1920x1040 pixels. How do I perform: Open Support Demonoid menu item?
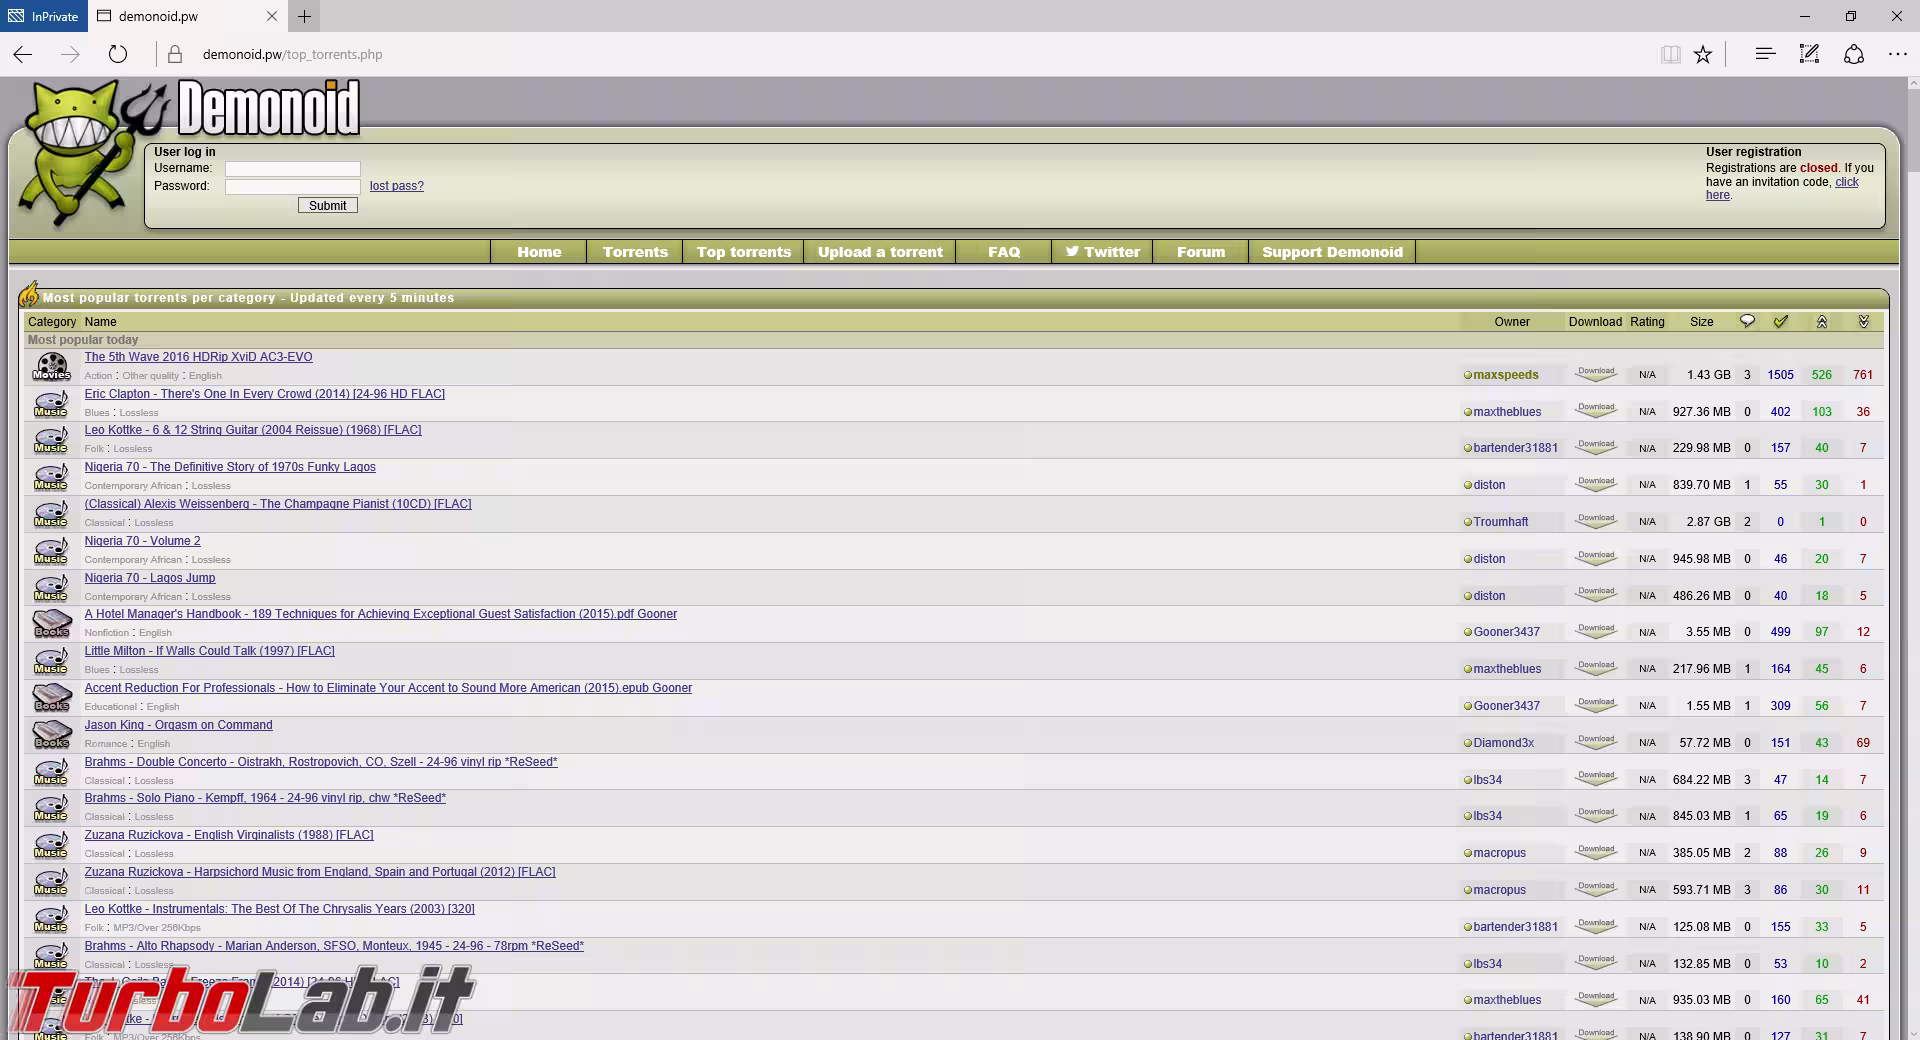pyautogui.click(x=1332, y=252)
